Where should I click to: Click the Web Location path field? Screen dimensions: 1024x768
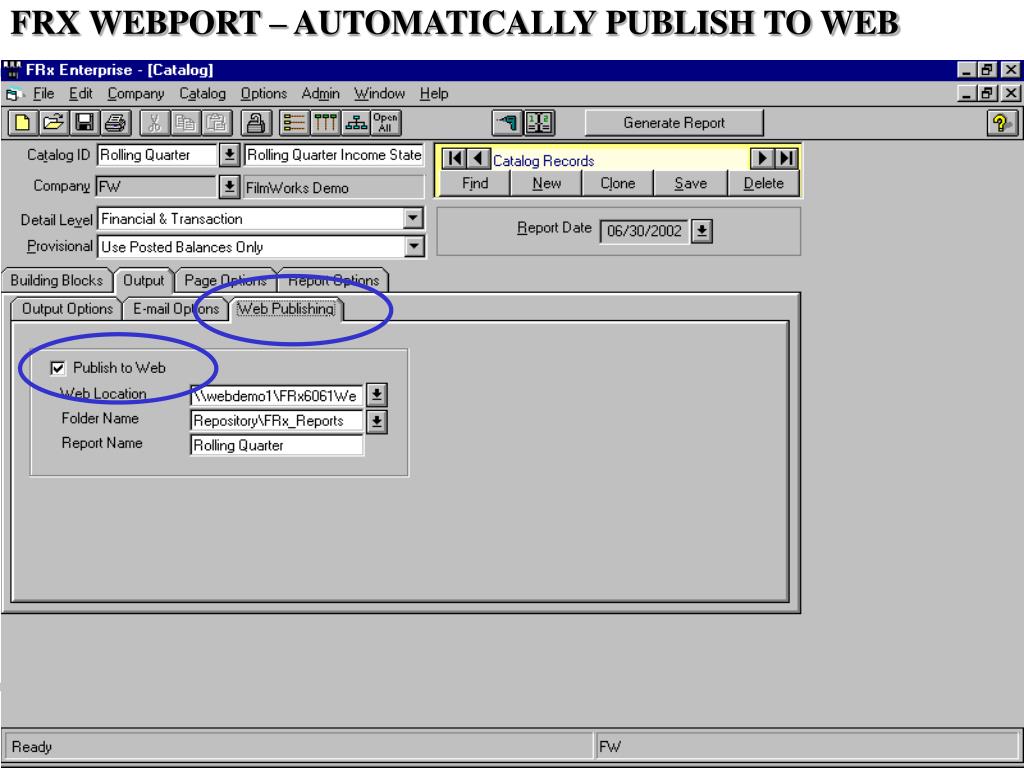(x=277, y=396)
